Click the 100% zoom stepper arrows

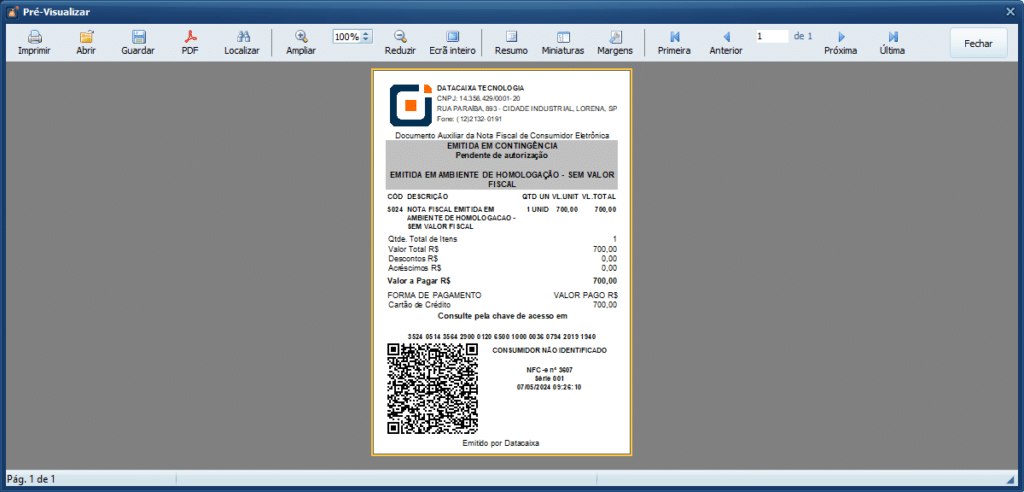click(367, 37)
